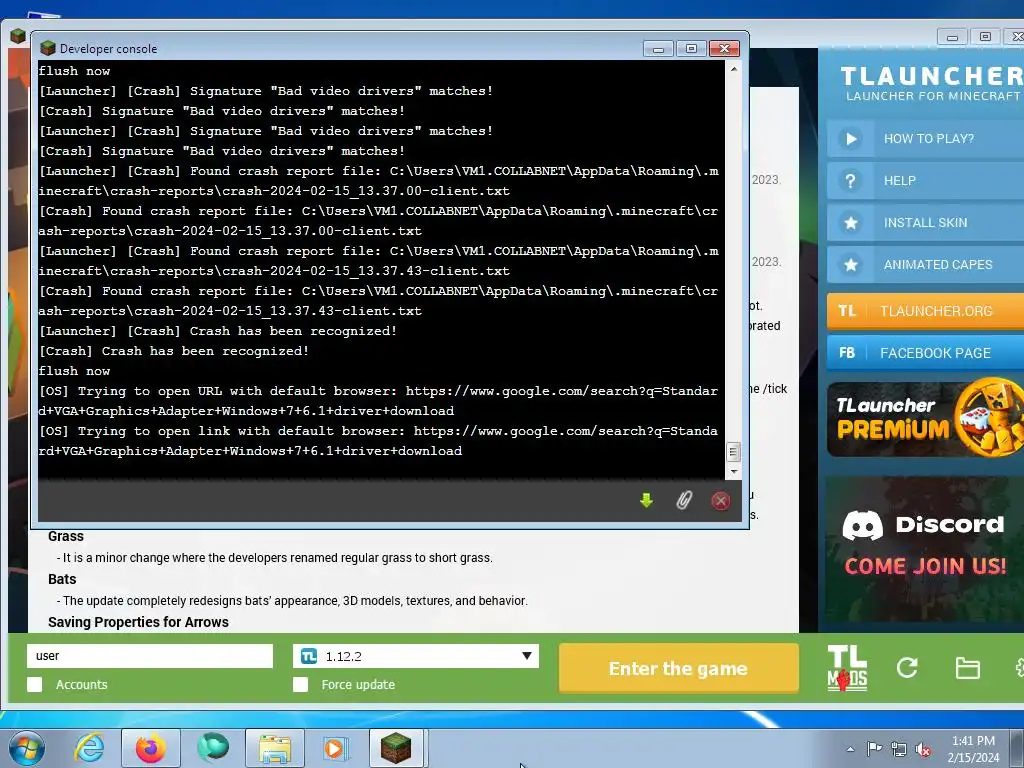Launch Internet Explorer from taskbar
1024x768 pixels.
click(89, 748)
